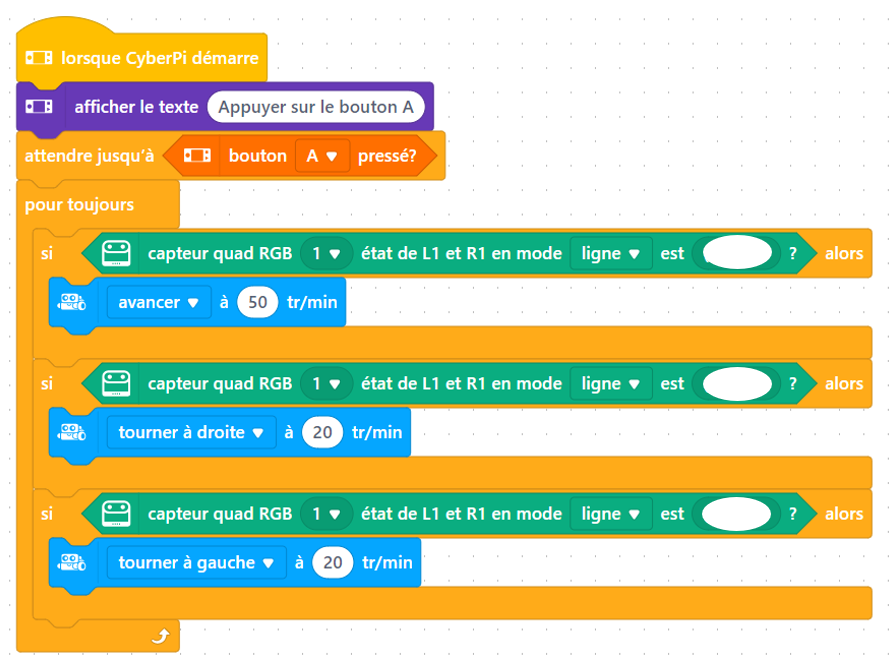Open the tourner à gauche dropdown
The width and height of the screenshot is (896, 659).
pyautogui.click(x=196, y=562)
